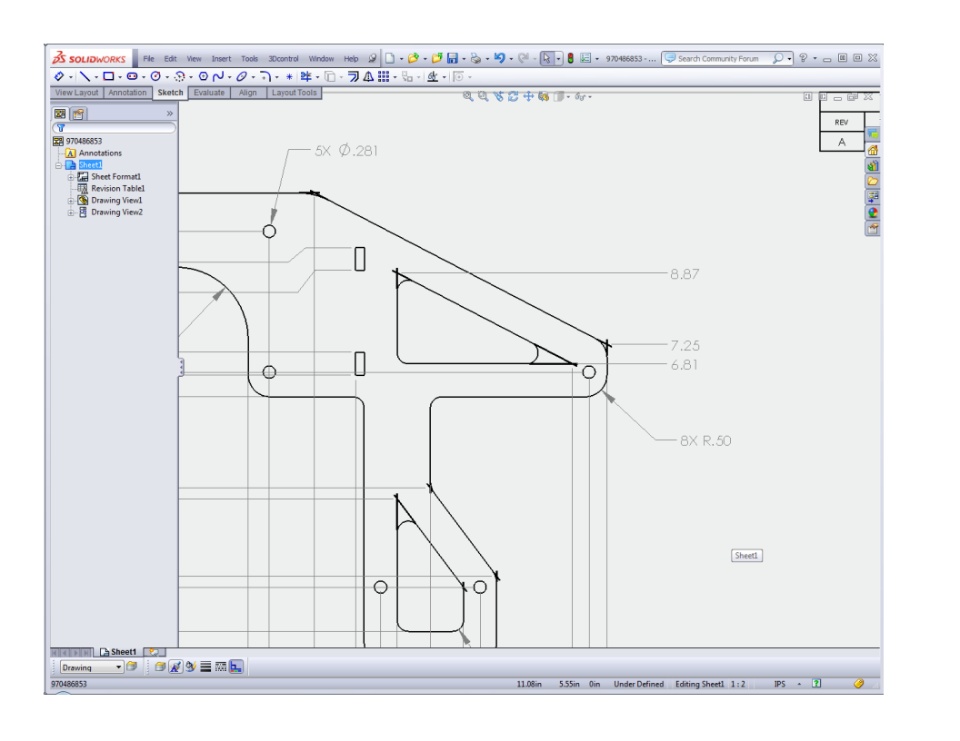Select the Straight Slot sketch tool
The width and height of the screenshot is (960, 741).
pos(132,77)
